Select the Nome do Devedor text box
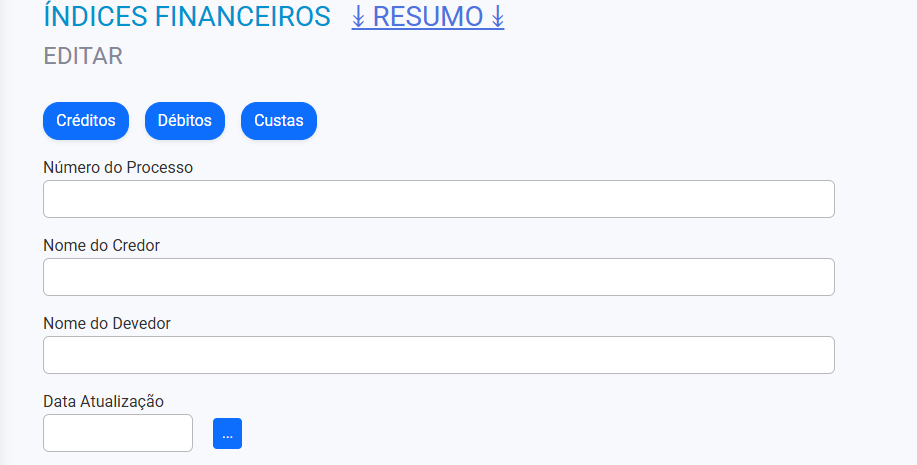This screenshot has width=917, height=465. (438, 355)
